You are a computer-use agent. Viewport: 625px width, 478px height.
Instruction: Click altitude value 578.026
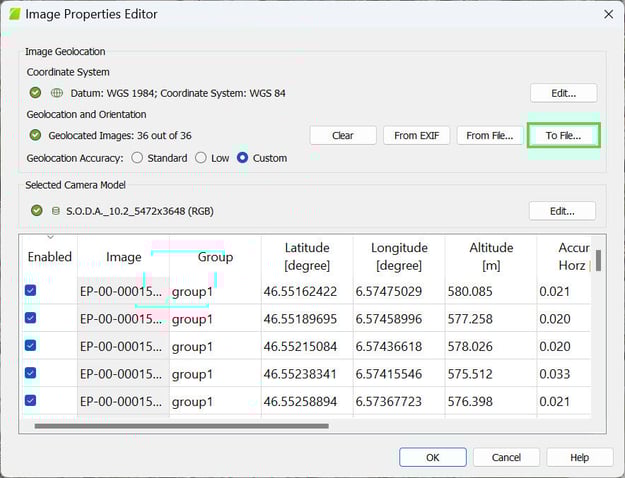pyautogui.click(x=470, y=346)
